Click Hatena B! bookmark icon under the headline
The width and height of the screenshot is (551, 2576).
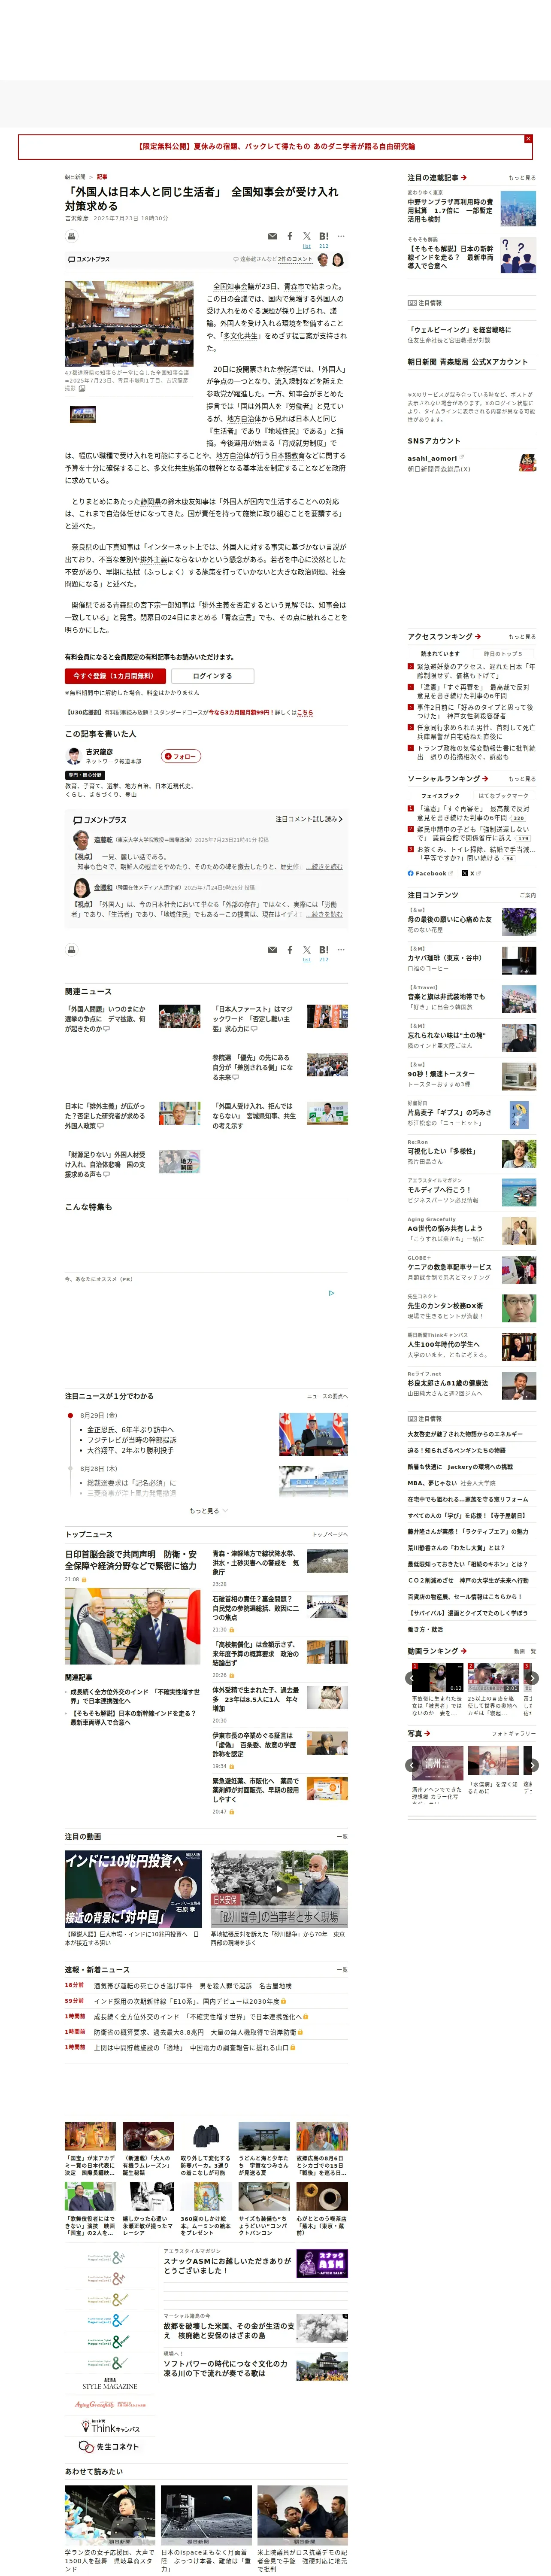[324, 236]
